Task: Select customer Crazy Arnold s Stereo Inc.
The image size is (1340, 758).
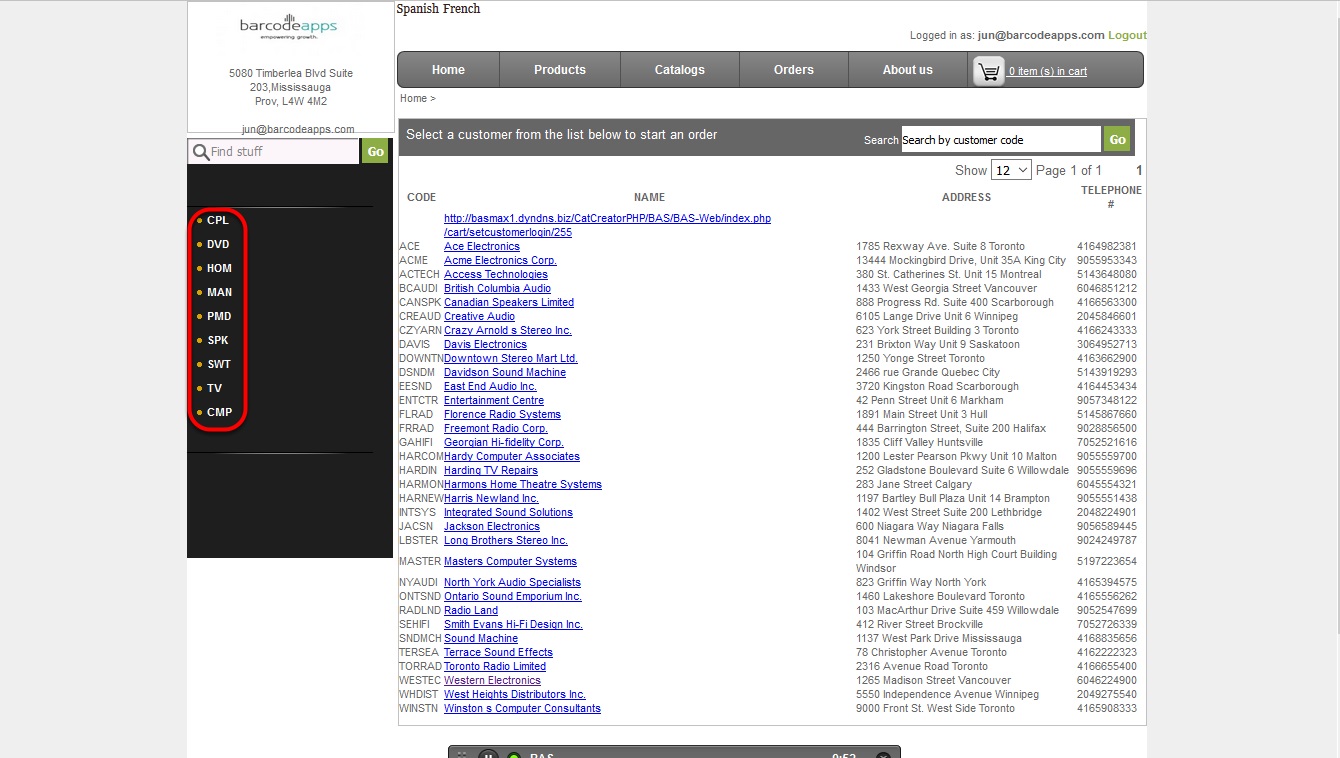Action: [508, 330]
